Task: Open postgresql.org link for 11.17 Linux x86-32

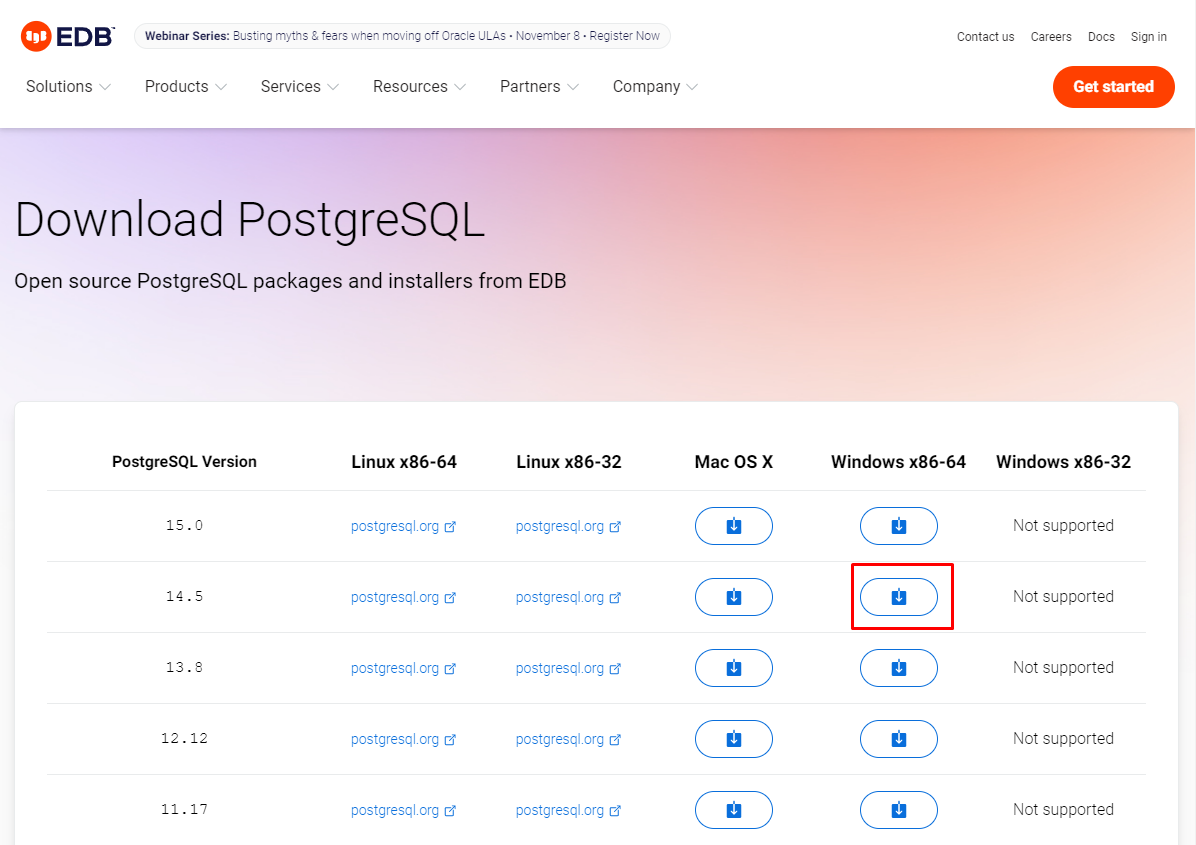Action: pos(568,810)
